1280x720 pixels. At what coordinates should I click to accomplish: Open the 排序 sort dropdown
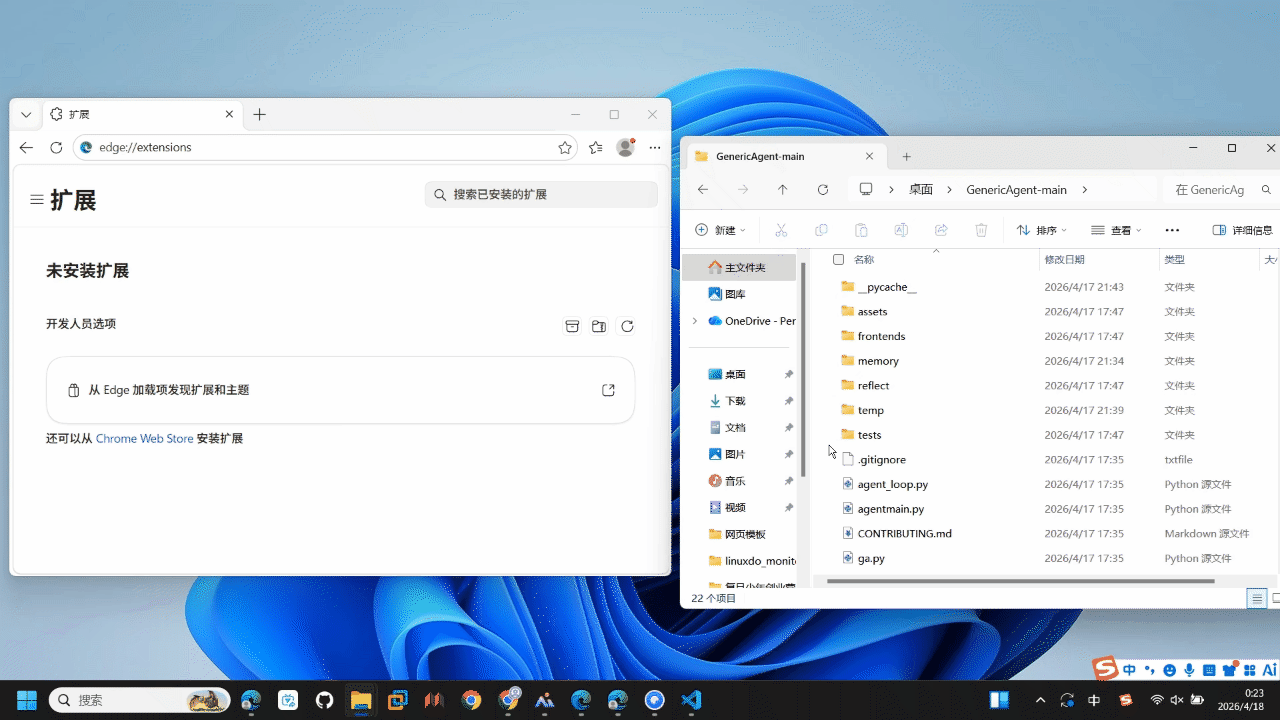pos(1041,230)
